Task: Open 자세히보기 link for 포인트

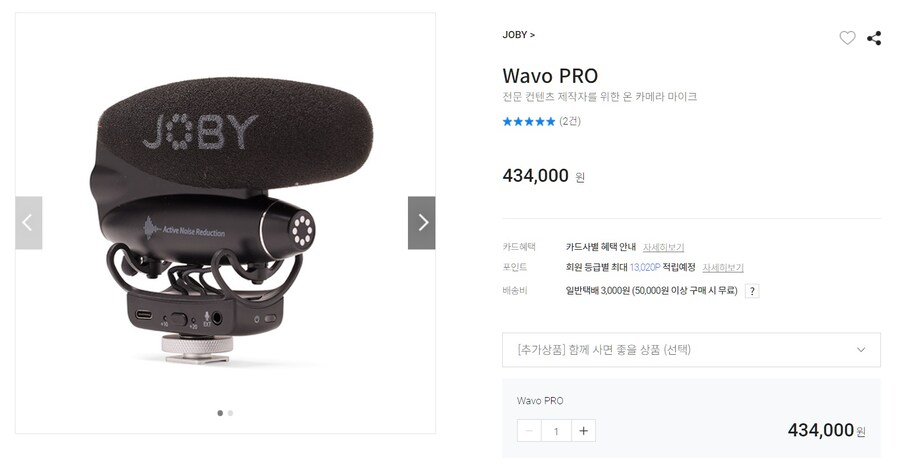Action: [x=723, y=268]
